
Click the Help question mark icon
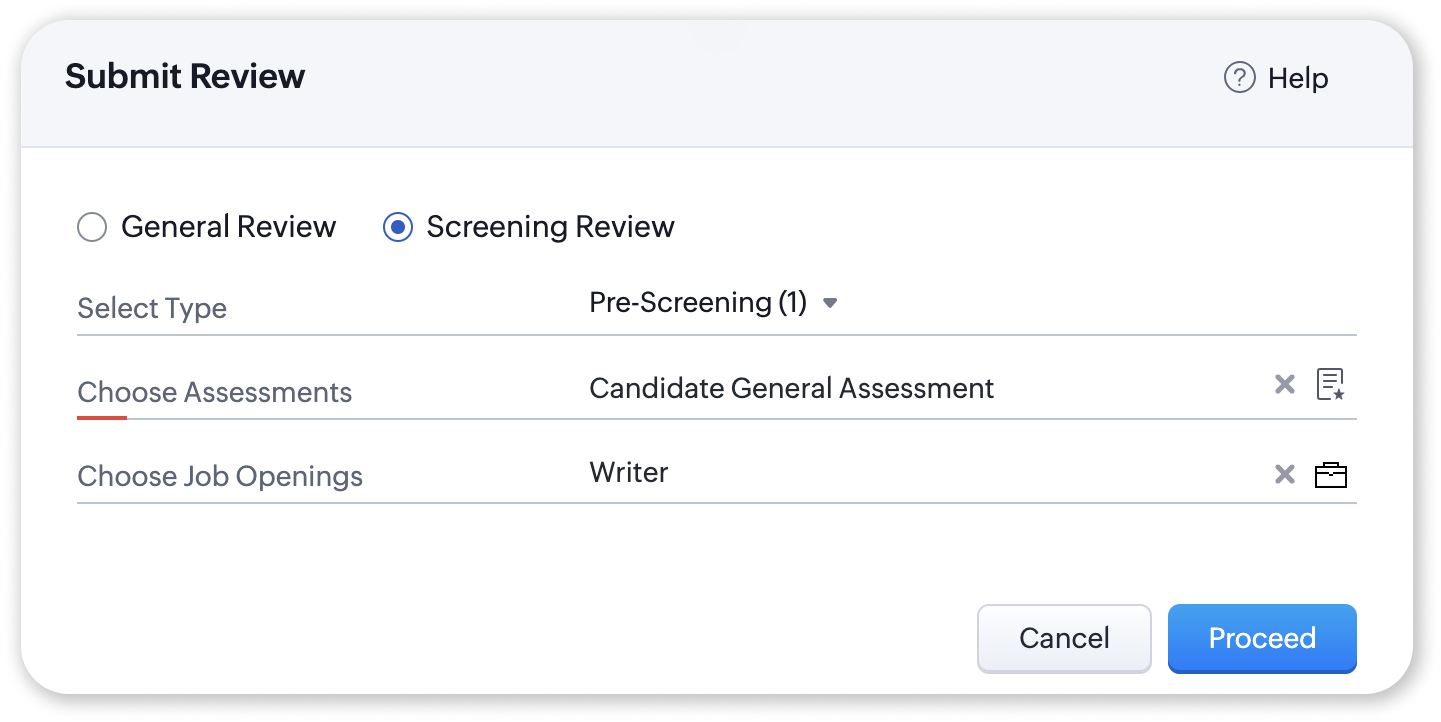[1239, 78]
